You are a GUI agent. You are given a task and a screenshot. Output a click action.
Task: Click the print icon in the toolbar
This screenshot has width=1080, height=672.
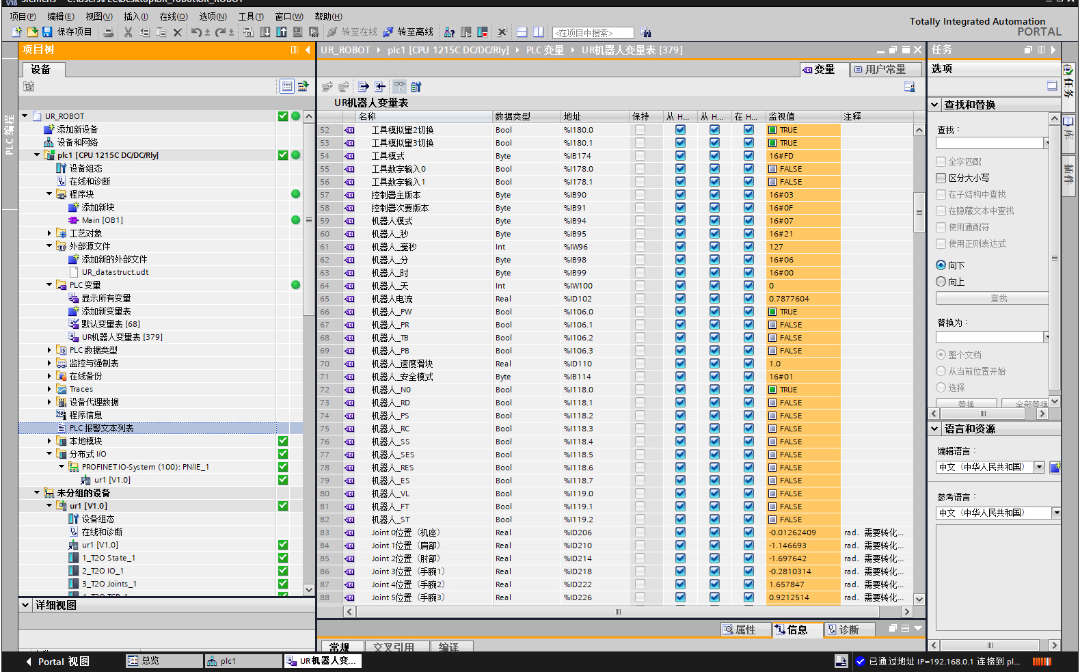pyautogui.click(x=108, y=32)
